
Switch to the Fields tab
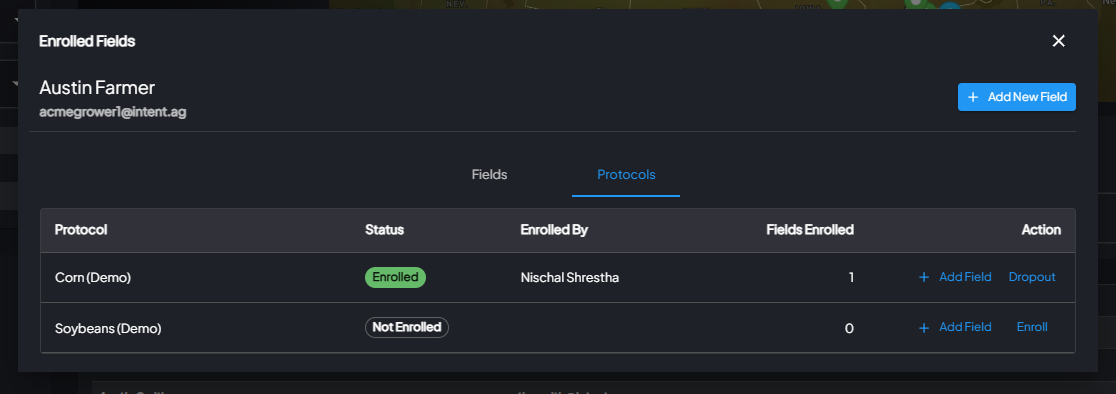point(490,174)
